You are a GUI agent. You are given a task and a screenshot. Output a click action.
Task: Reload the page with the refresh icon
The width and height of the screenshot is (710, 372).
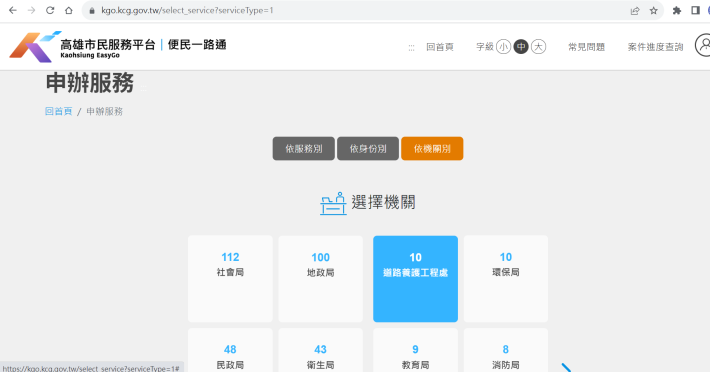50,10
